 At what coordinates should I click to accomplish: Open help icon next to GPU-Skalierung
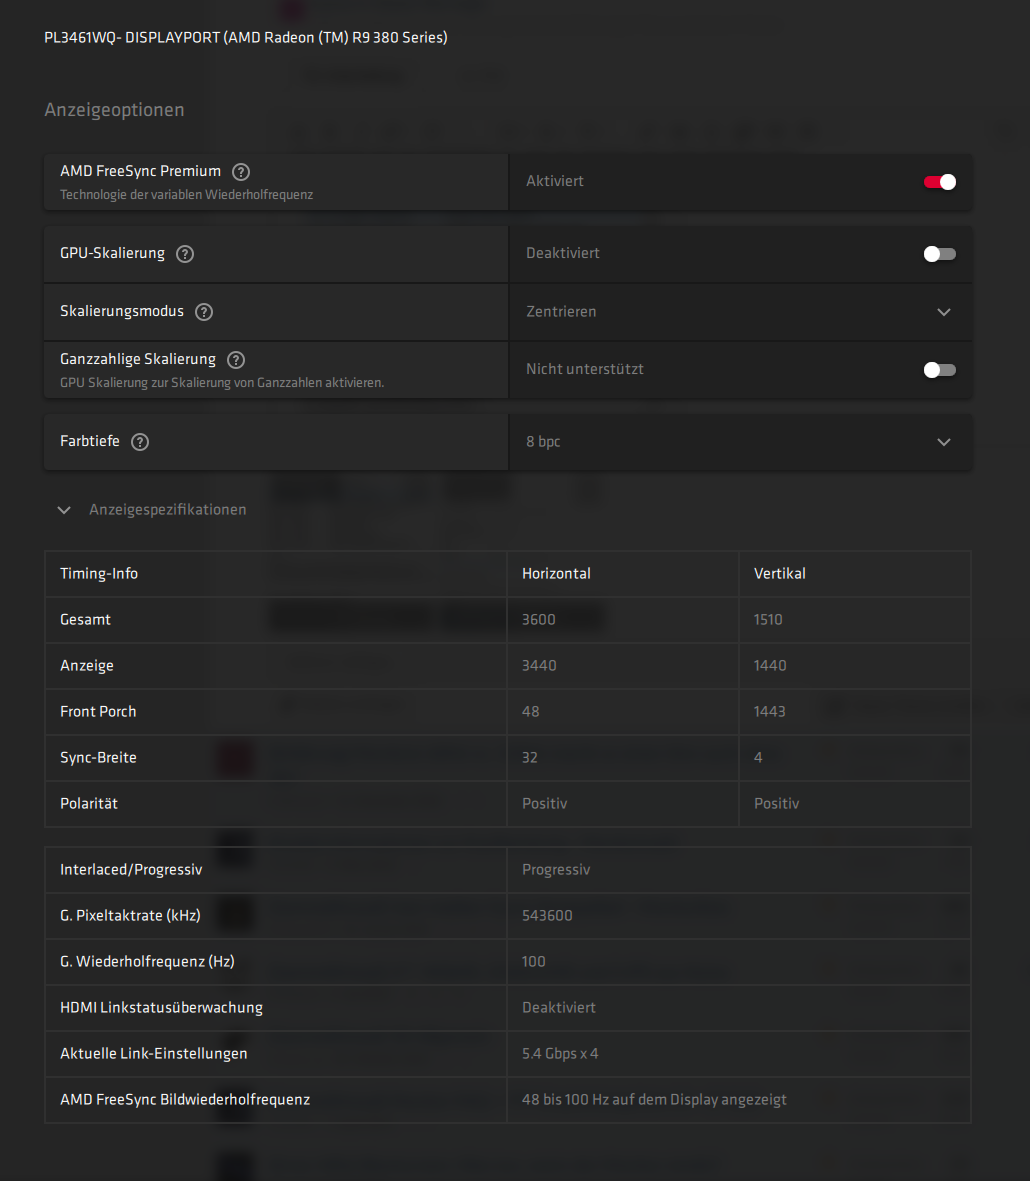(185, 254)
